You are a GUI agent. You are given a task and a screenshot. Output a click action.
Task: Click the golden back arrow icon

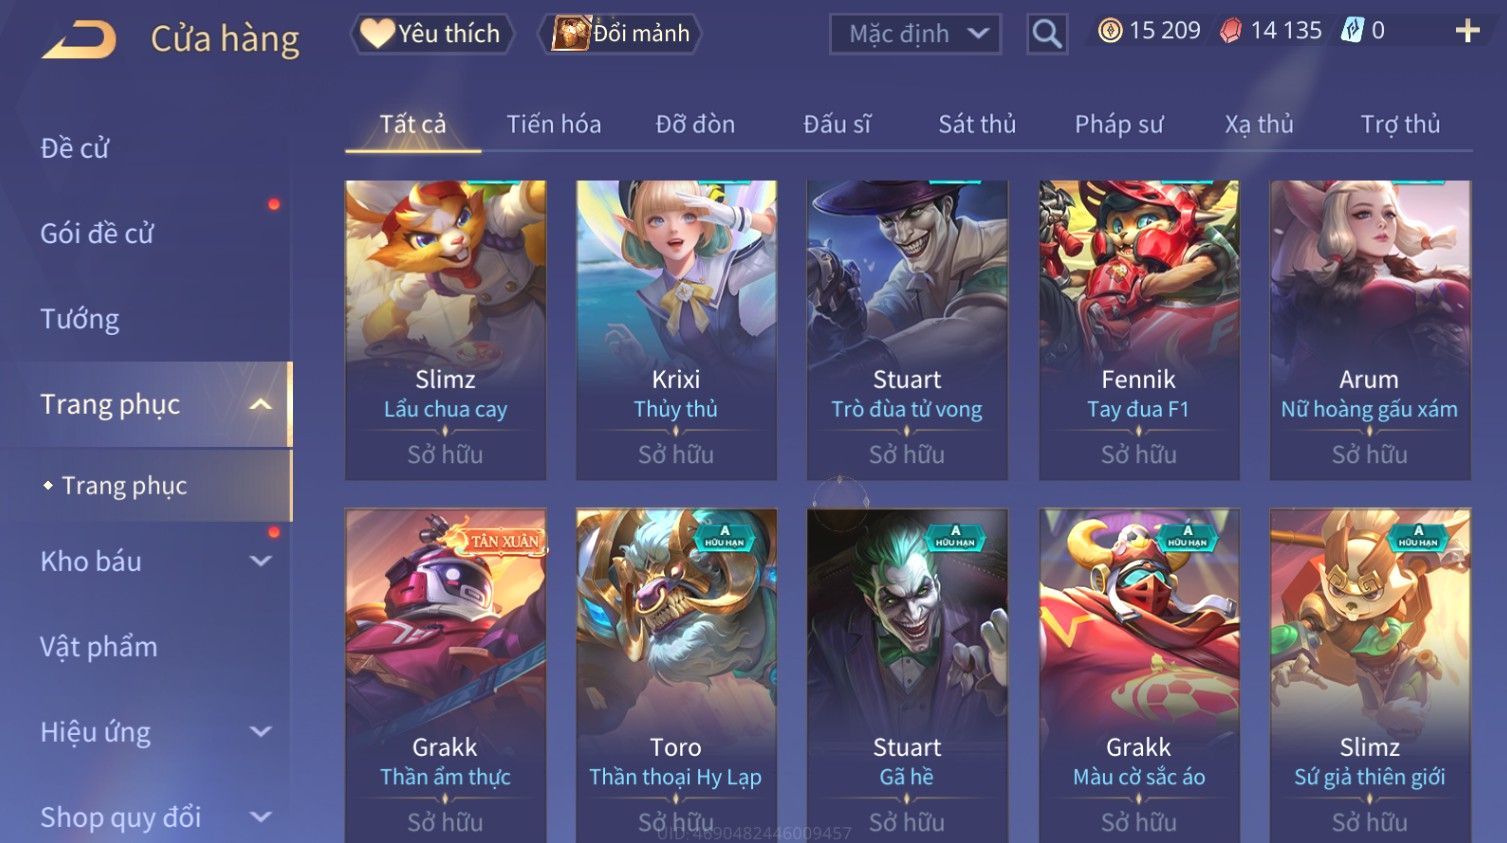tap(79, 40)
